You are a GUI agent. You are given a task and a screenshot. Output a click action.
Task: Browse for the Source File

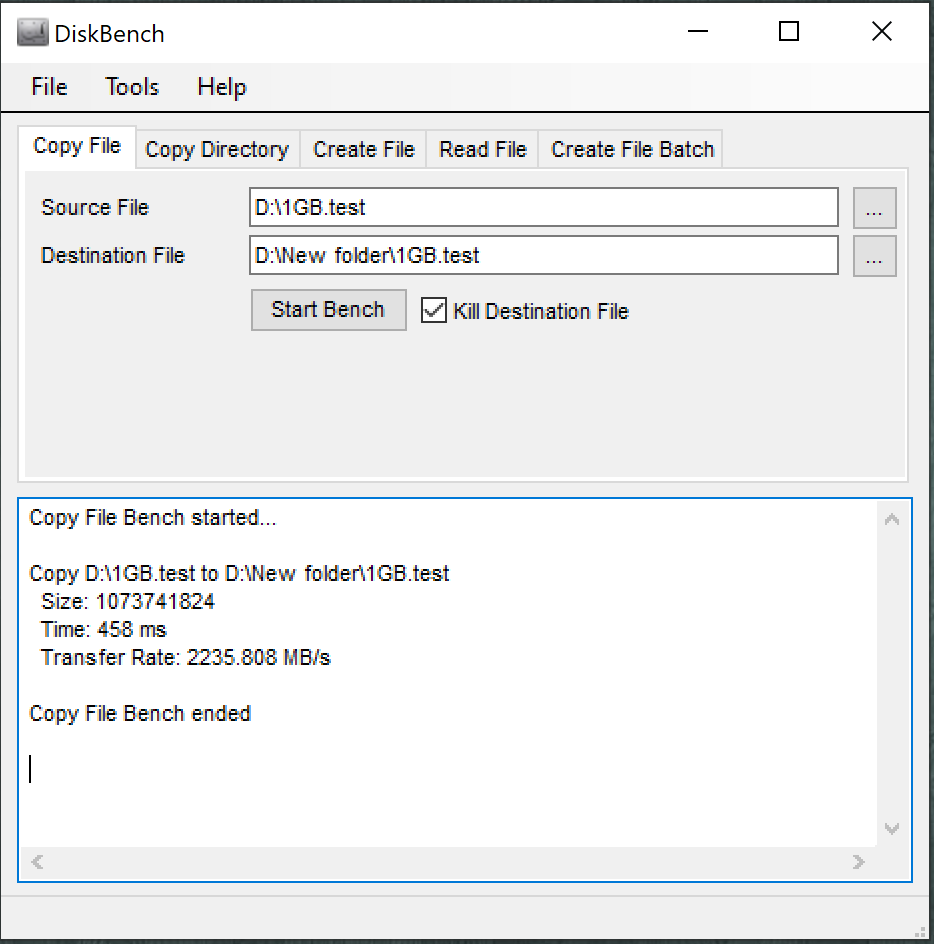coord(874,208)
